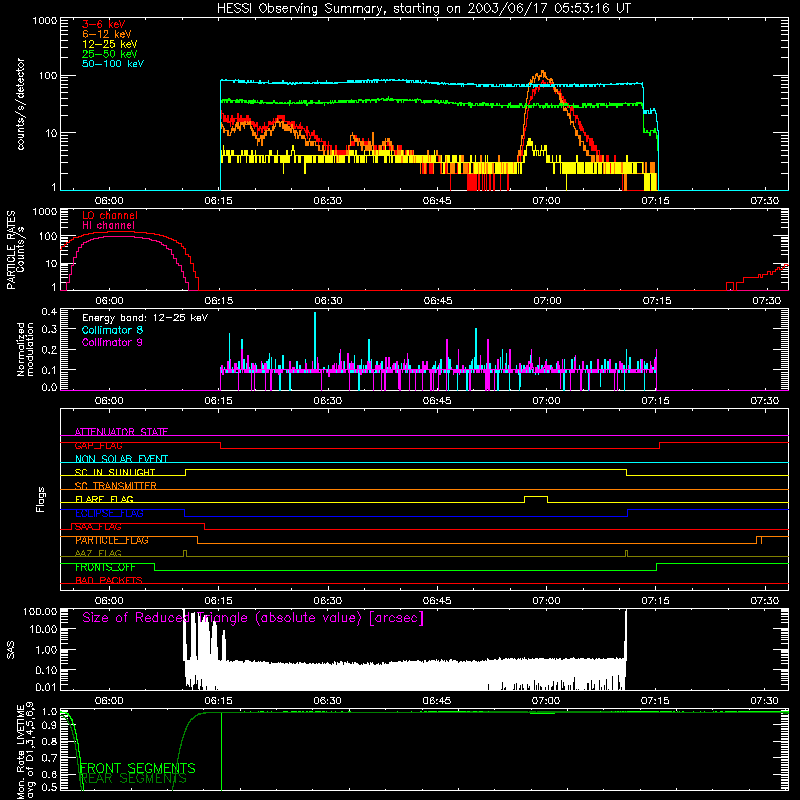The width and height of the screenshot is (800, 800).
Task: Click the GAP_FLAG label
Action: tap(98, 445)
